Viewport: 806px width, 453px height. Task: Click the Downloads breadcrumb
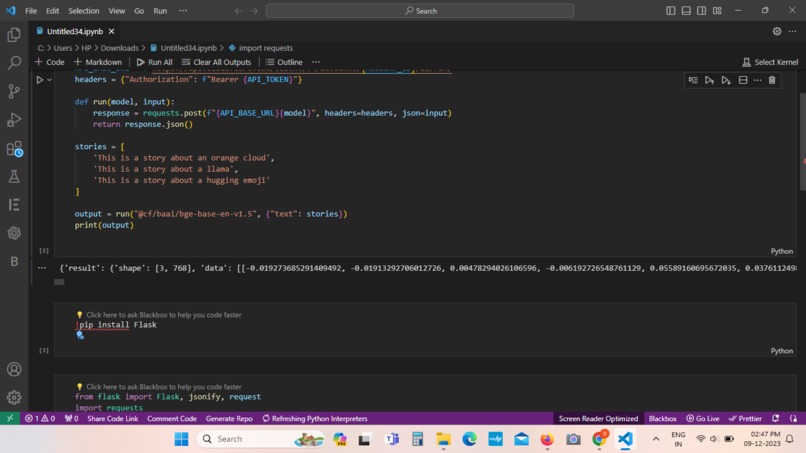coord(119,48)
